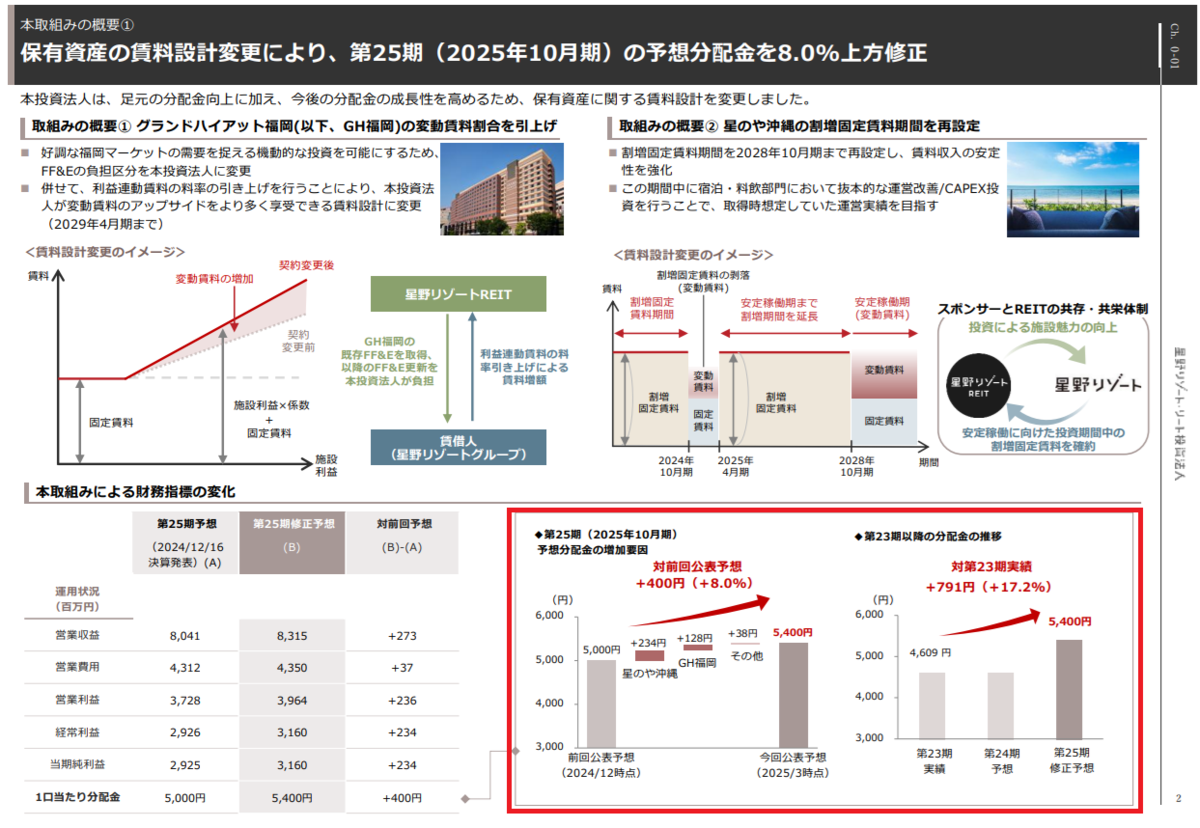Click the 1口当たり分配金 difference +400円
The image size is (1200, 828).
pyautogui.click(x=402, y=797)
